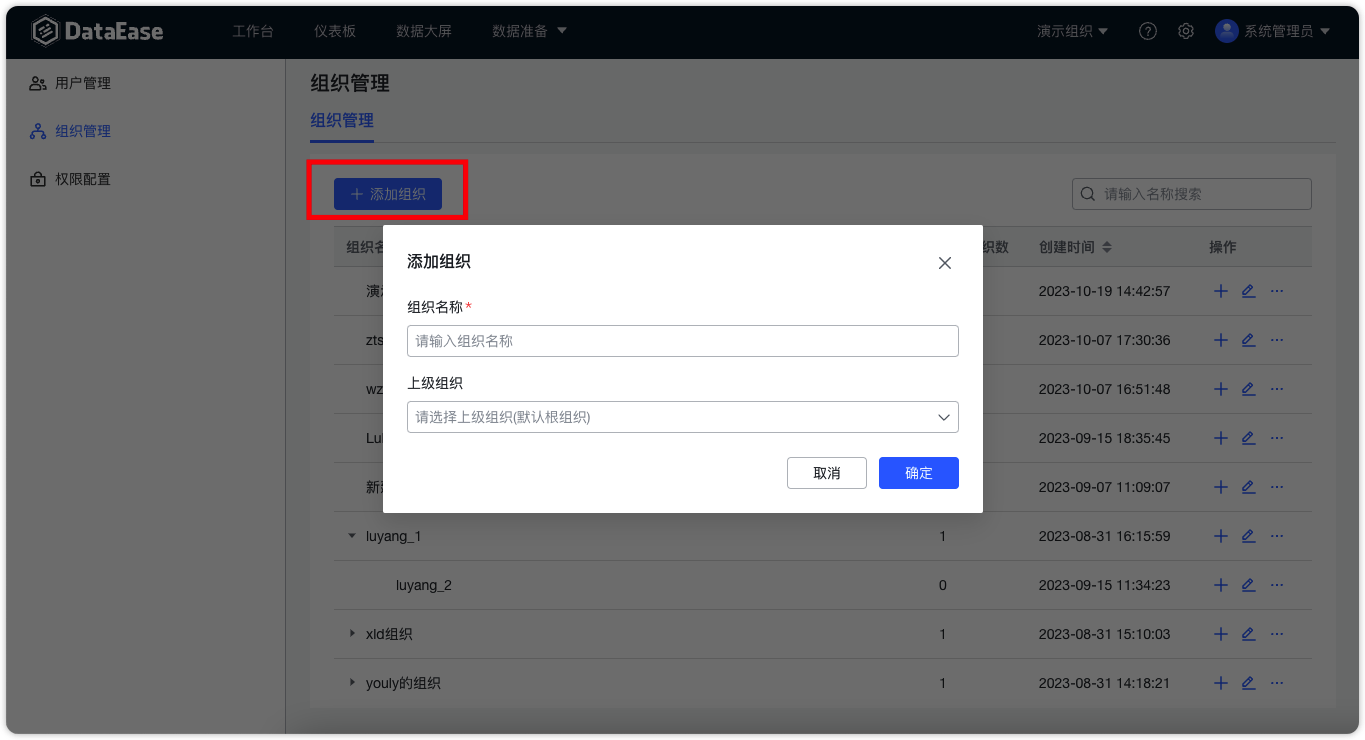Add sub-organization in the 17:30:36 row
Viewport: 1365px width, 740px height.
coord(1220,340)
